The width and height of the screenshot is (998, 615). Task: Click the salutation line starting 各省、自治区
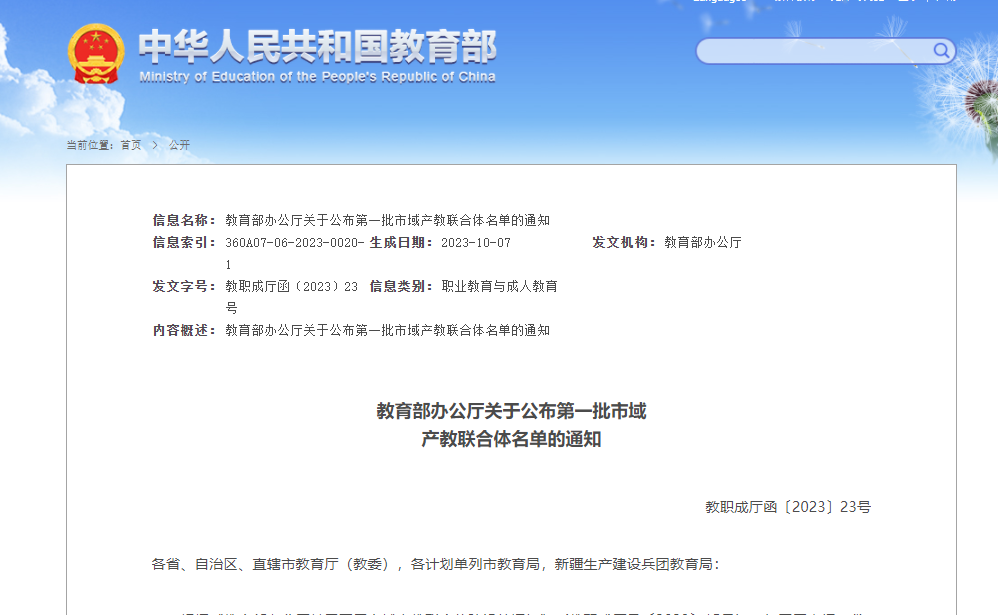click(435, 564)
